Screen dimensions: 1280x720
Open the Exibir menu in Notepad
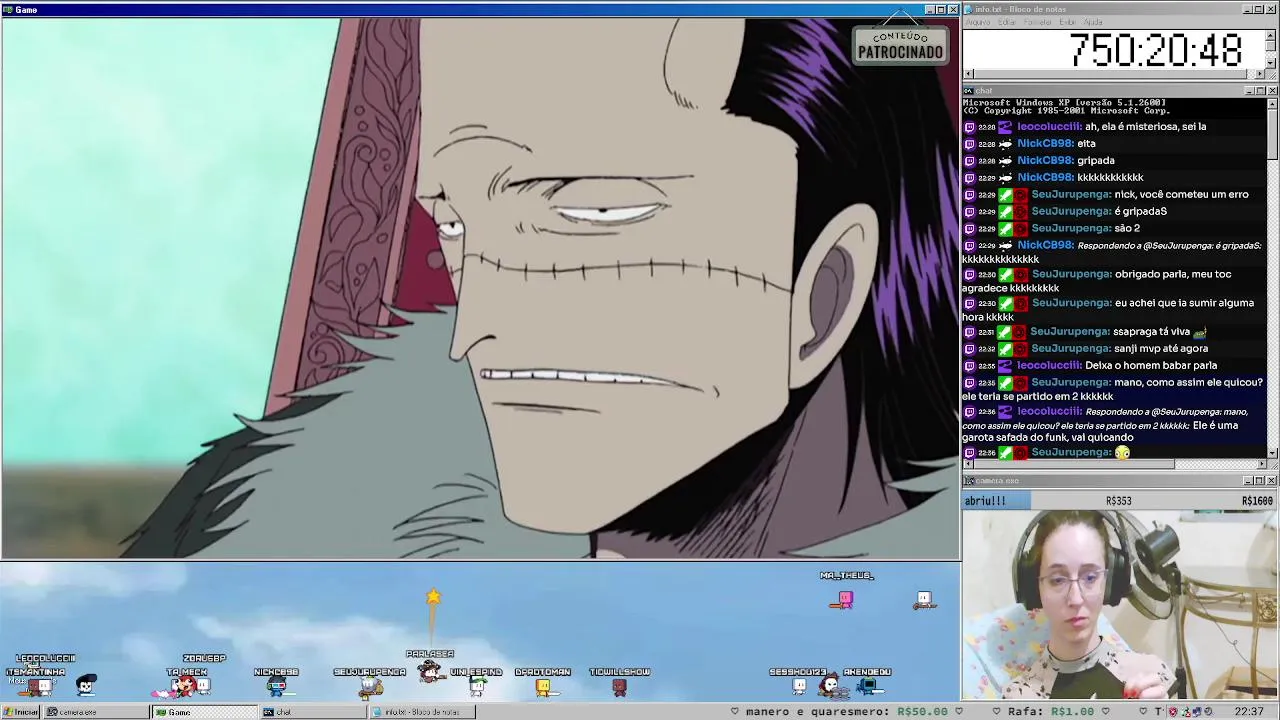1068,22
